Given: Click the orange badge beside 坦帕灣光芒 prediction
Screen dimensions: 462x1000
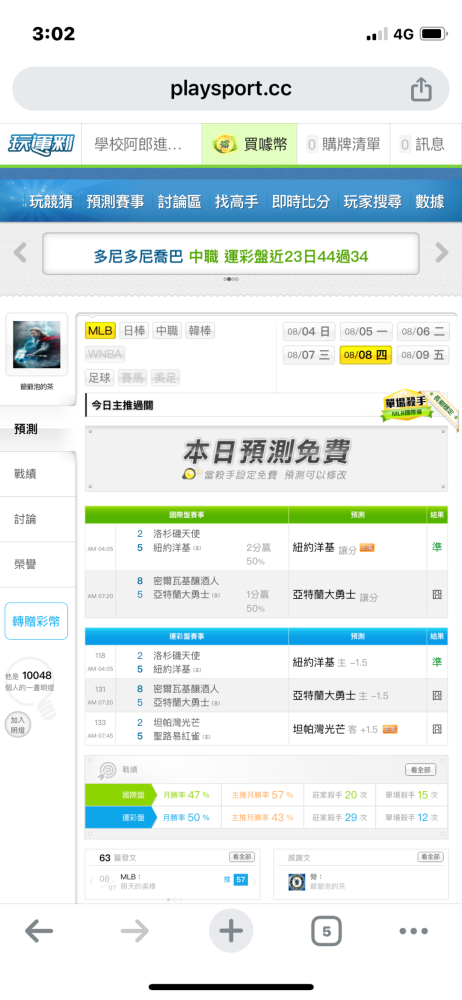Looking at the screenshot, I should [x=390, y=729].
